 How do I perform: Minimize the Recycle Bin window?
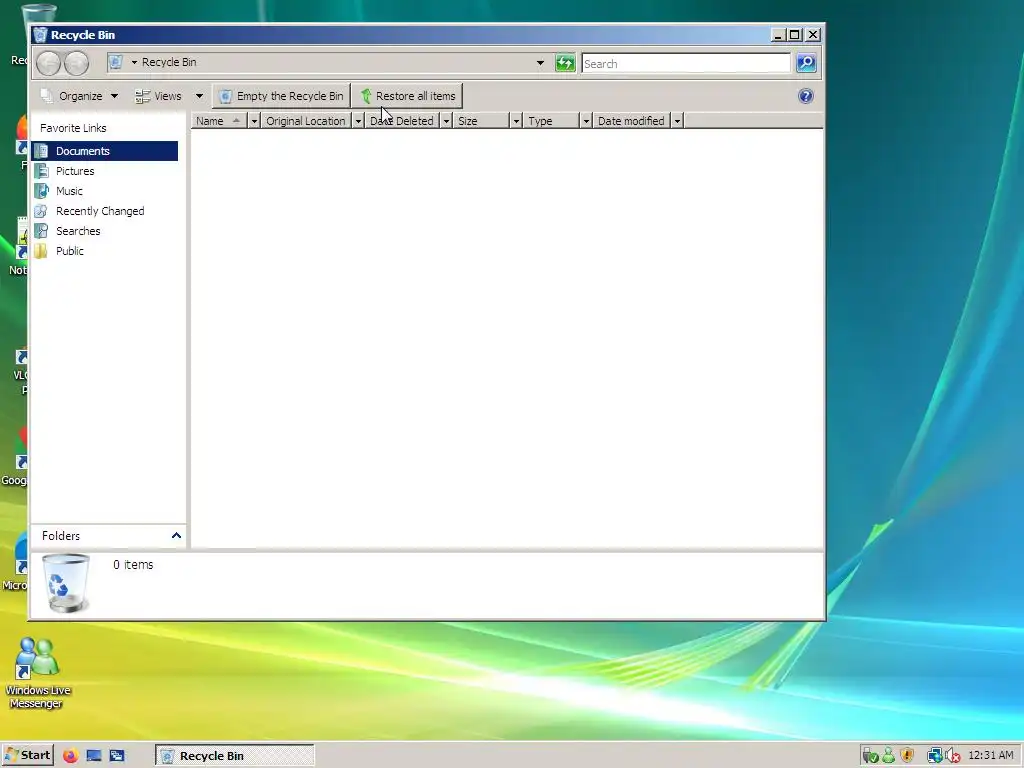tap(777, 35)
